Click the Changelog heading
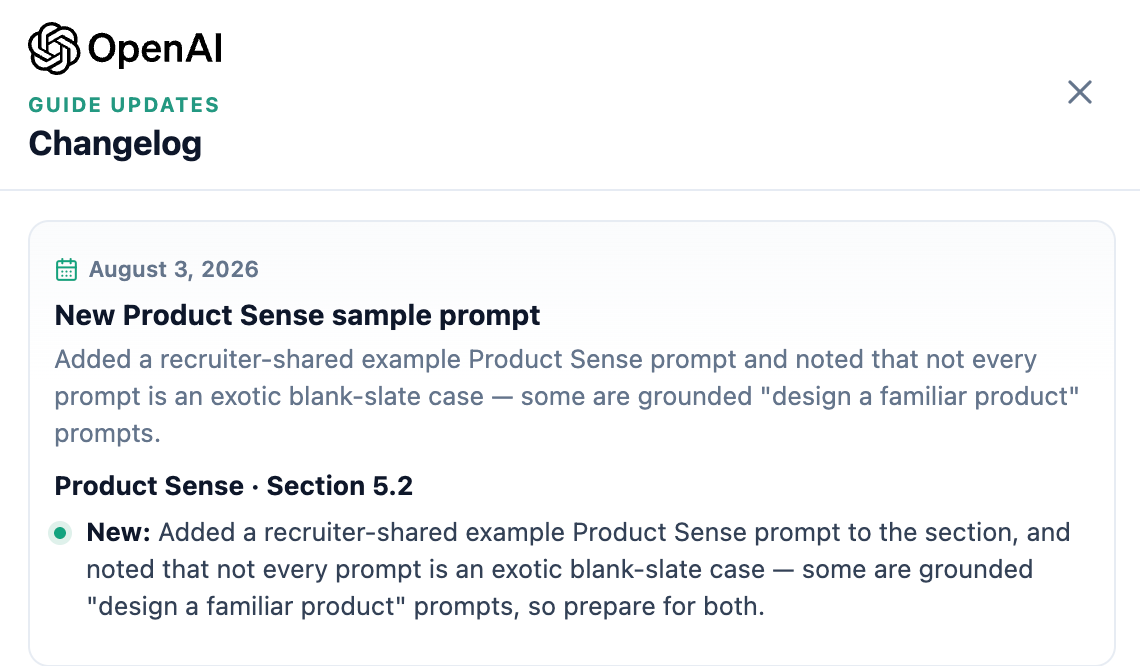 coord(115,143)
